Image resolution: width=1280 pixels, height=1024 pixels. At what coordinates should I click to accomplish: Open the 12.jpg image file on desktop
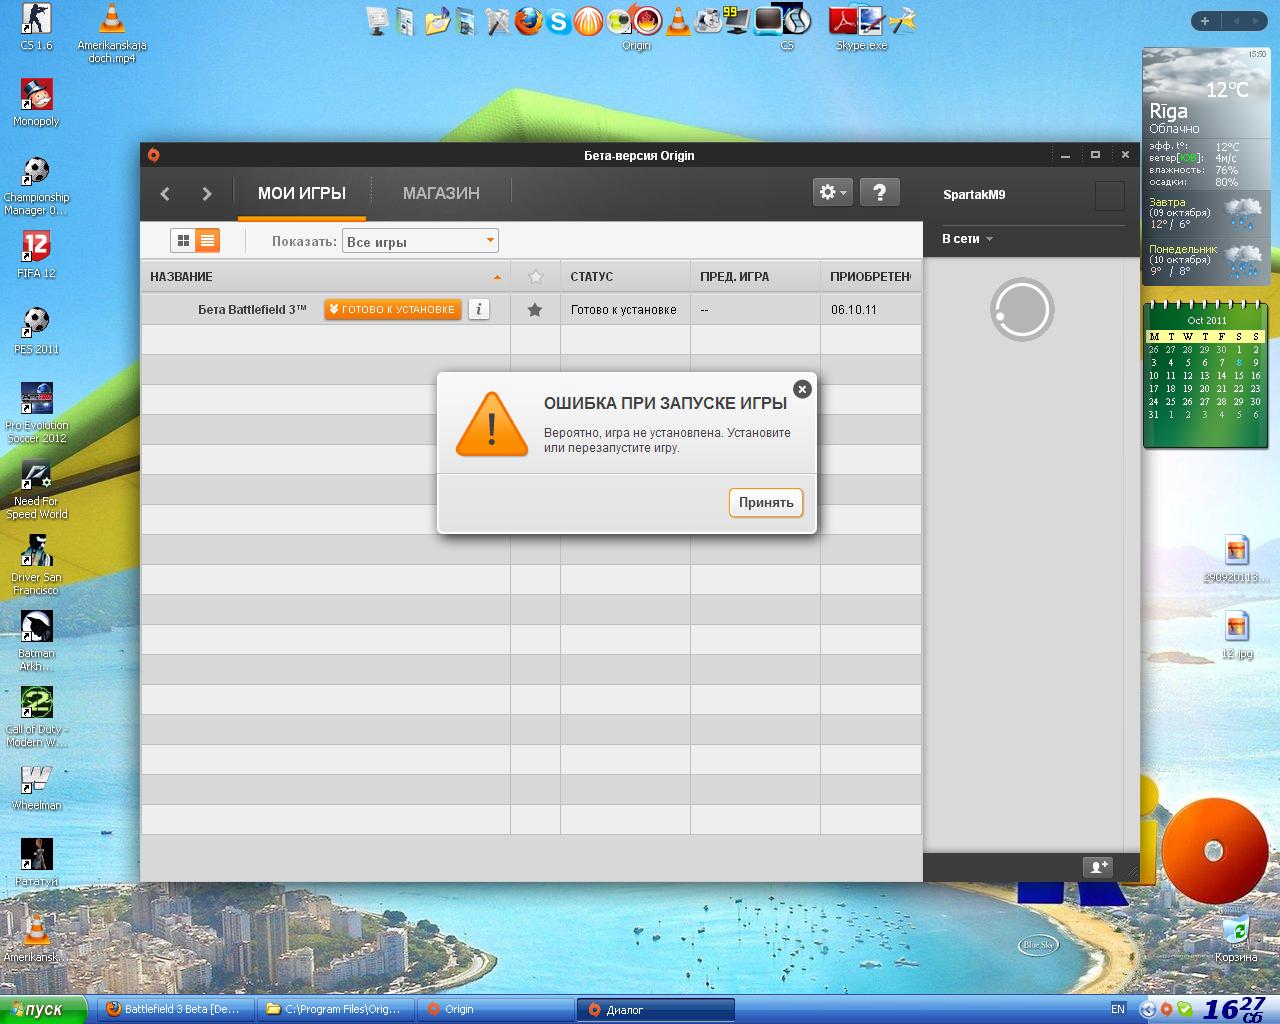1237,635
